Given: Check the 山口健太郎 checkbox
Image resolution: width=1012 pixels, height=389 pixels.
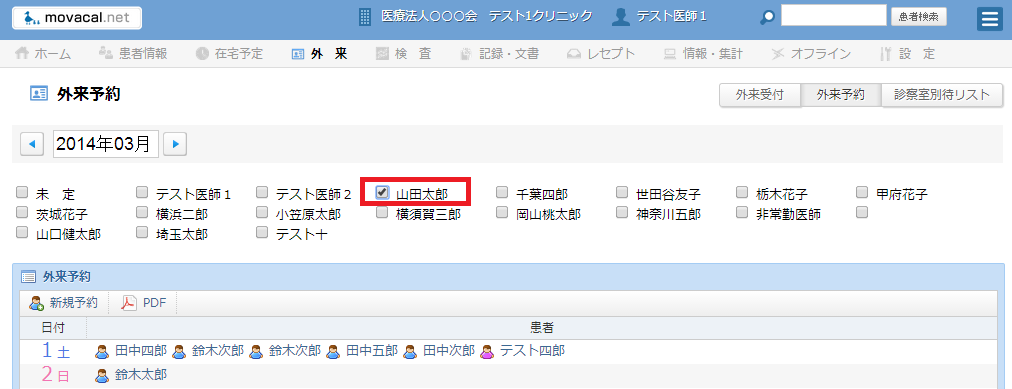Looking at the screenshot, I should tap(23, 232).
